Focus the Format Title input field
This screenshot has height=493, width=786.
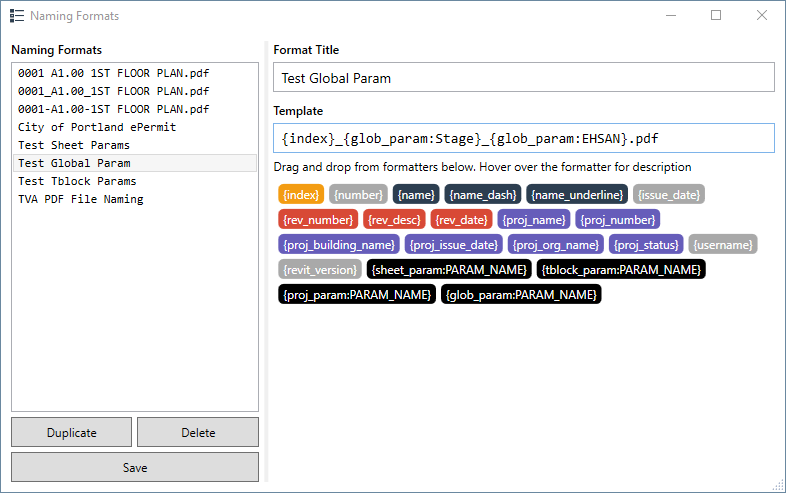click(524, 78)
